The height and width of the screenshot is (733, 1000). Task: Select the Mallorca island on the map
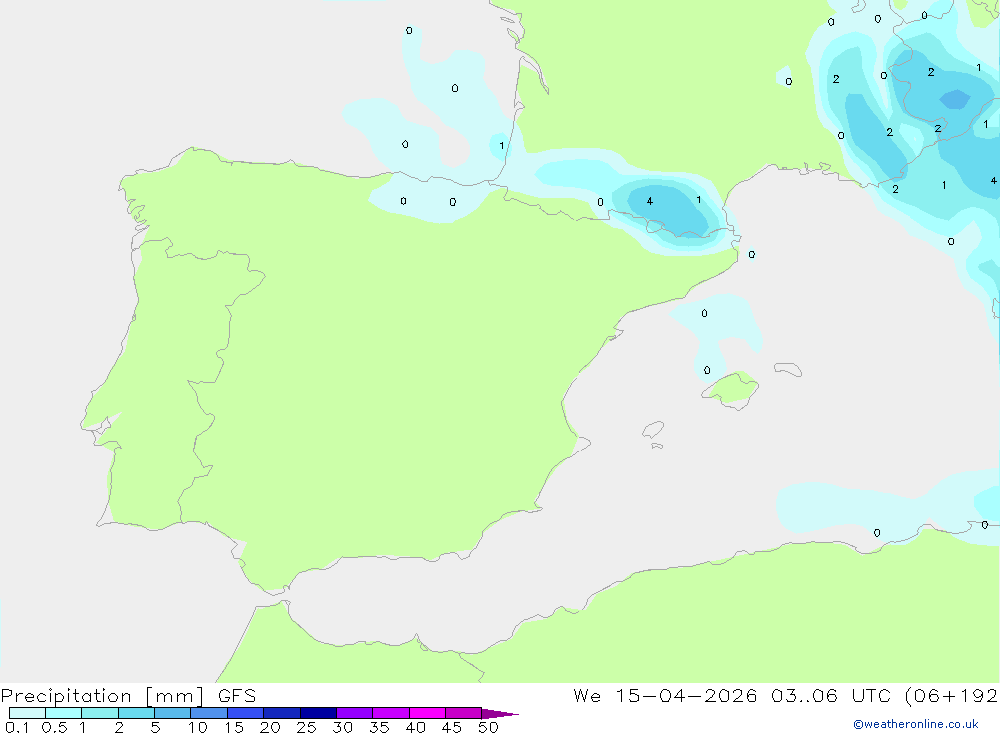(x=731, y=390)
